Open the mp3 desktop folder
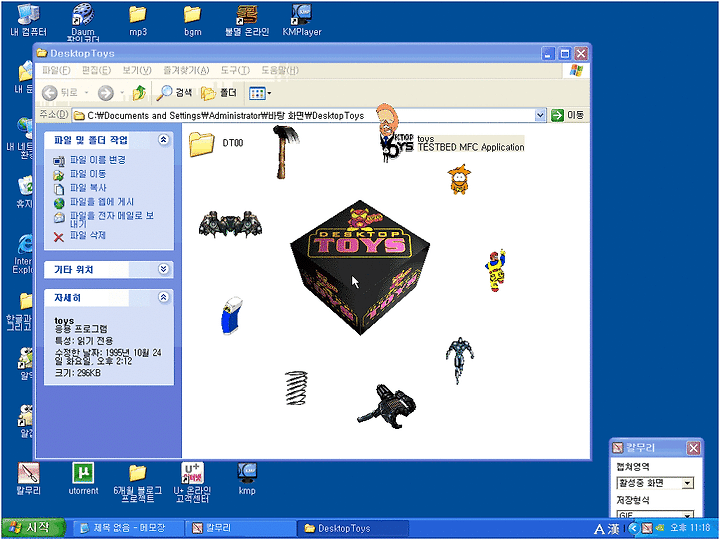The image size is (720, 540). tap(138, 20)
